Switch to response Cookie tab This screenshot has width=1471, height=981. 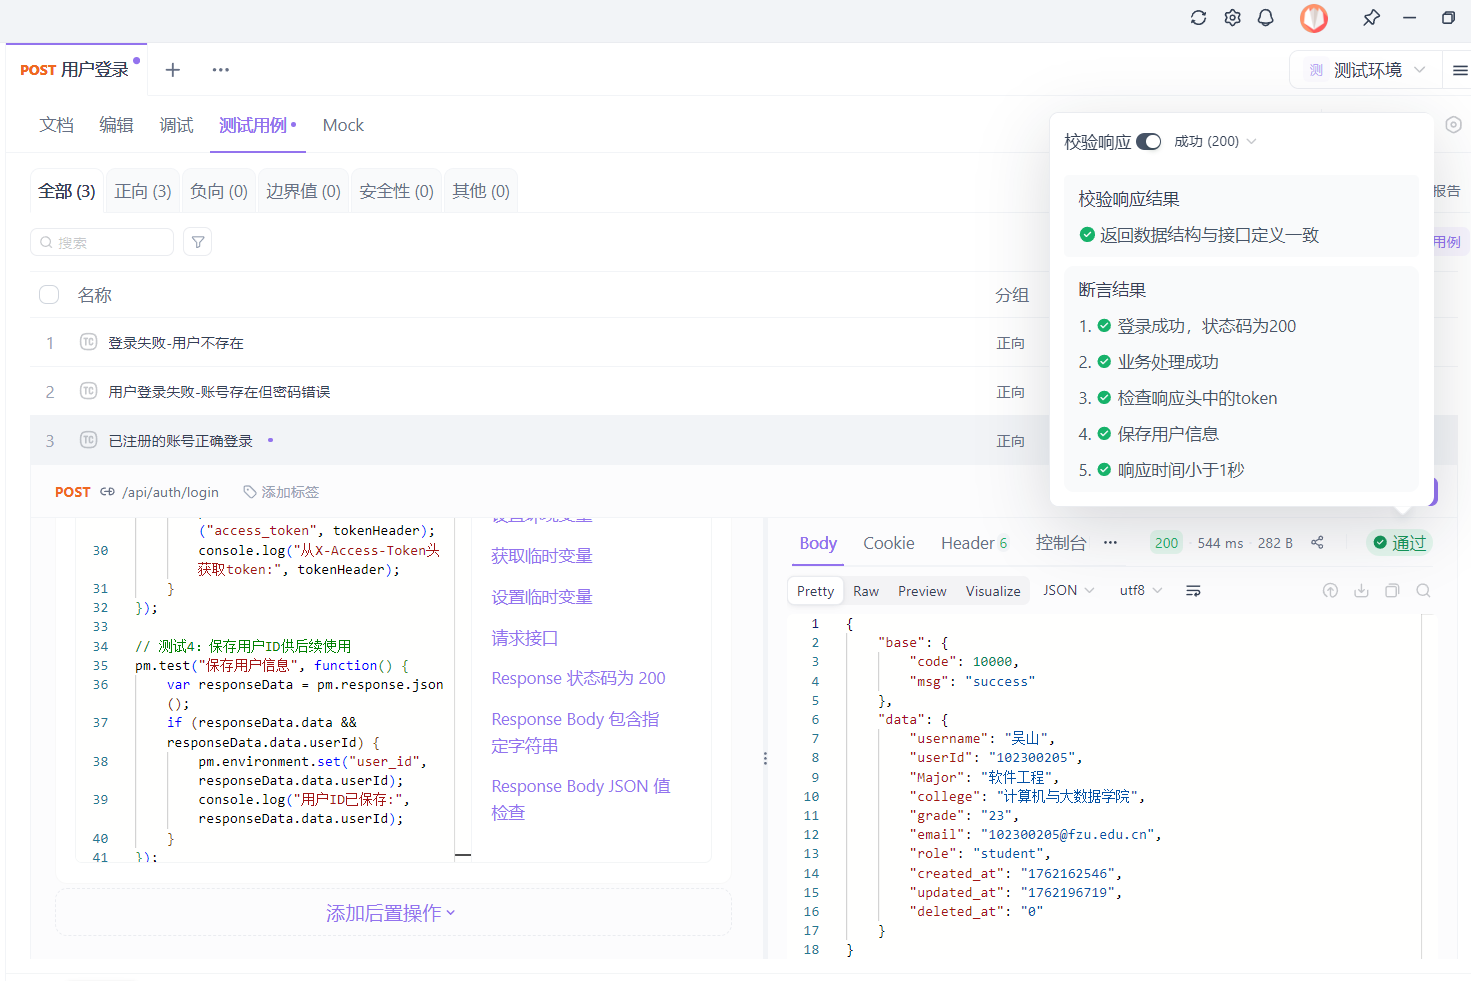[889, 543]
